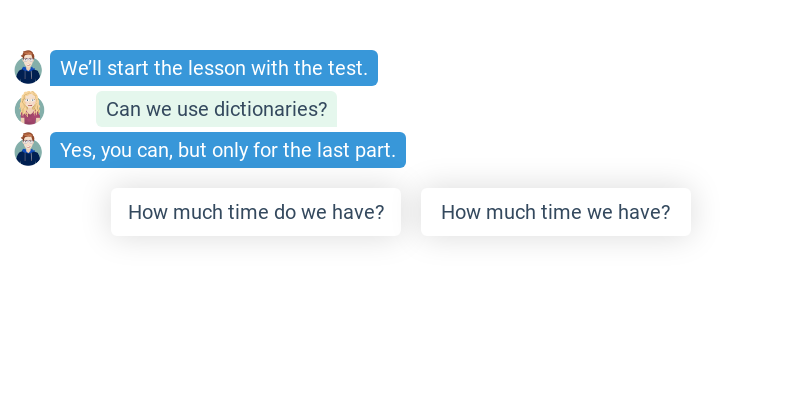Click the green 'Can we use dictionaries?' bubble
The height and width of the screenshot is (400, 800).
[x=216, y=109]
